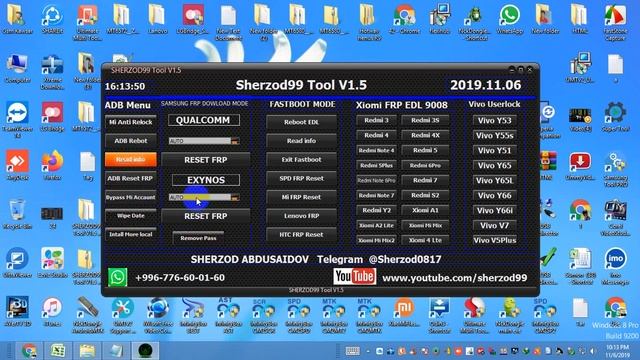The image size is (640, 360).
Task: Click RESET FRP button below QUALCOMM
Action: click(x=206, y=160)
